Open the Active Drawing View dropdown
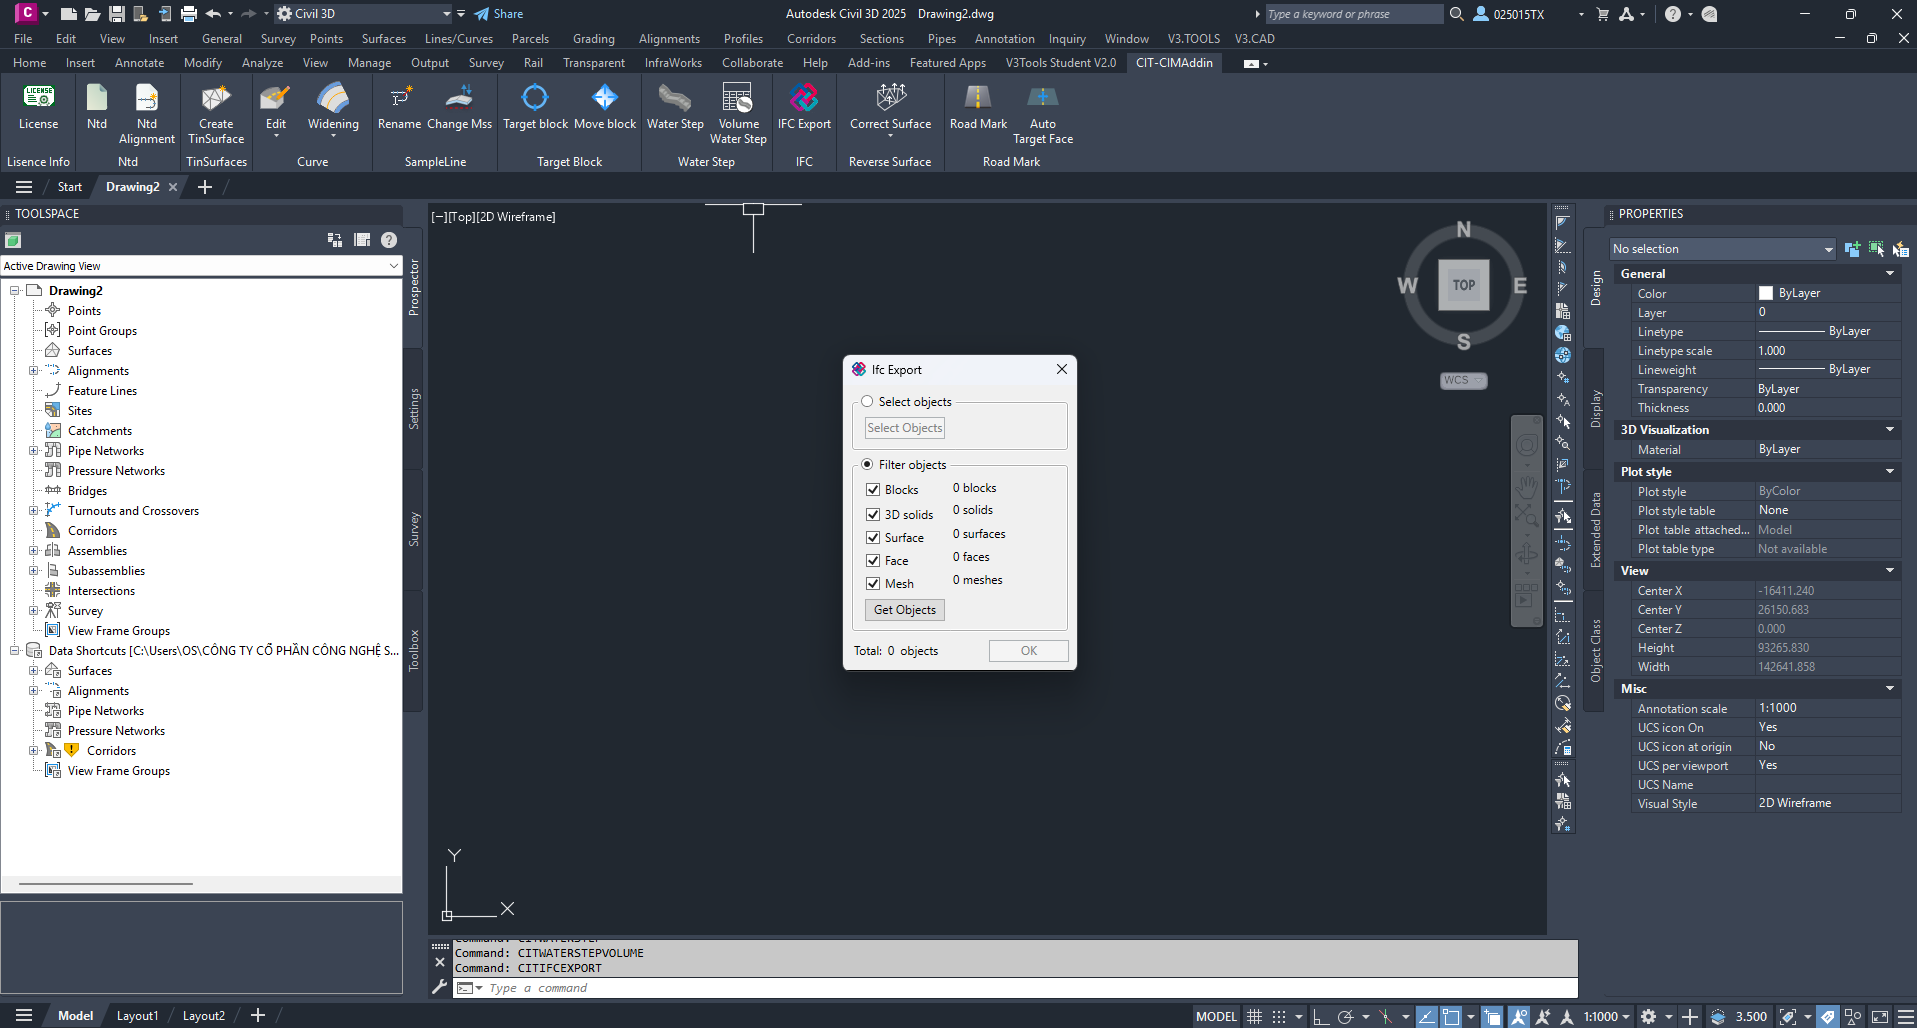The image size is (1917, 1028). coord(201,266)
